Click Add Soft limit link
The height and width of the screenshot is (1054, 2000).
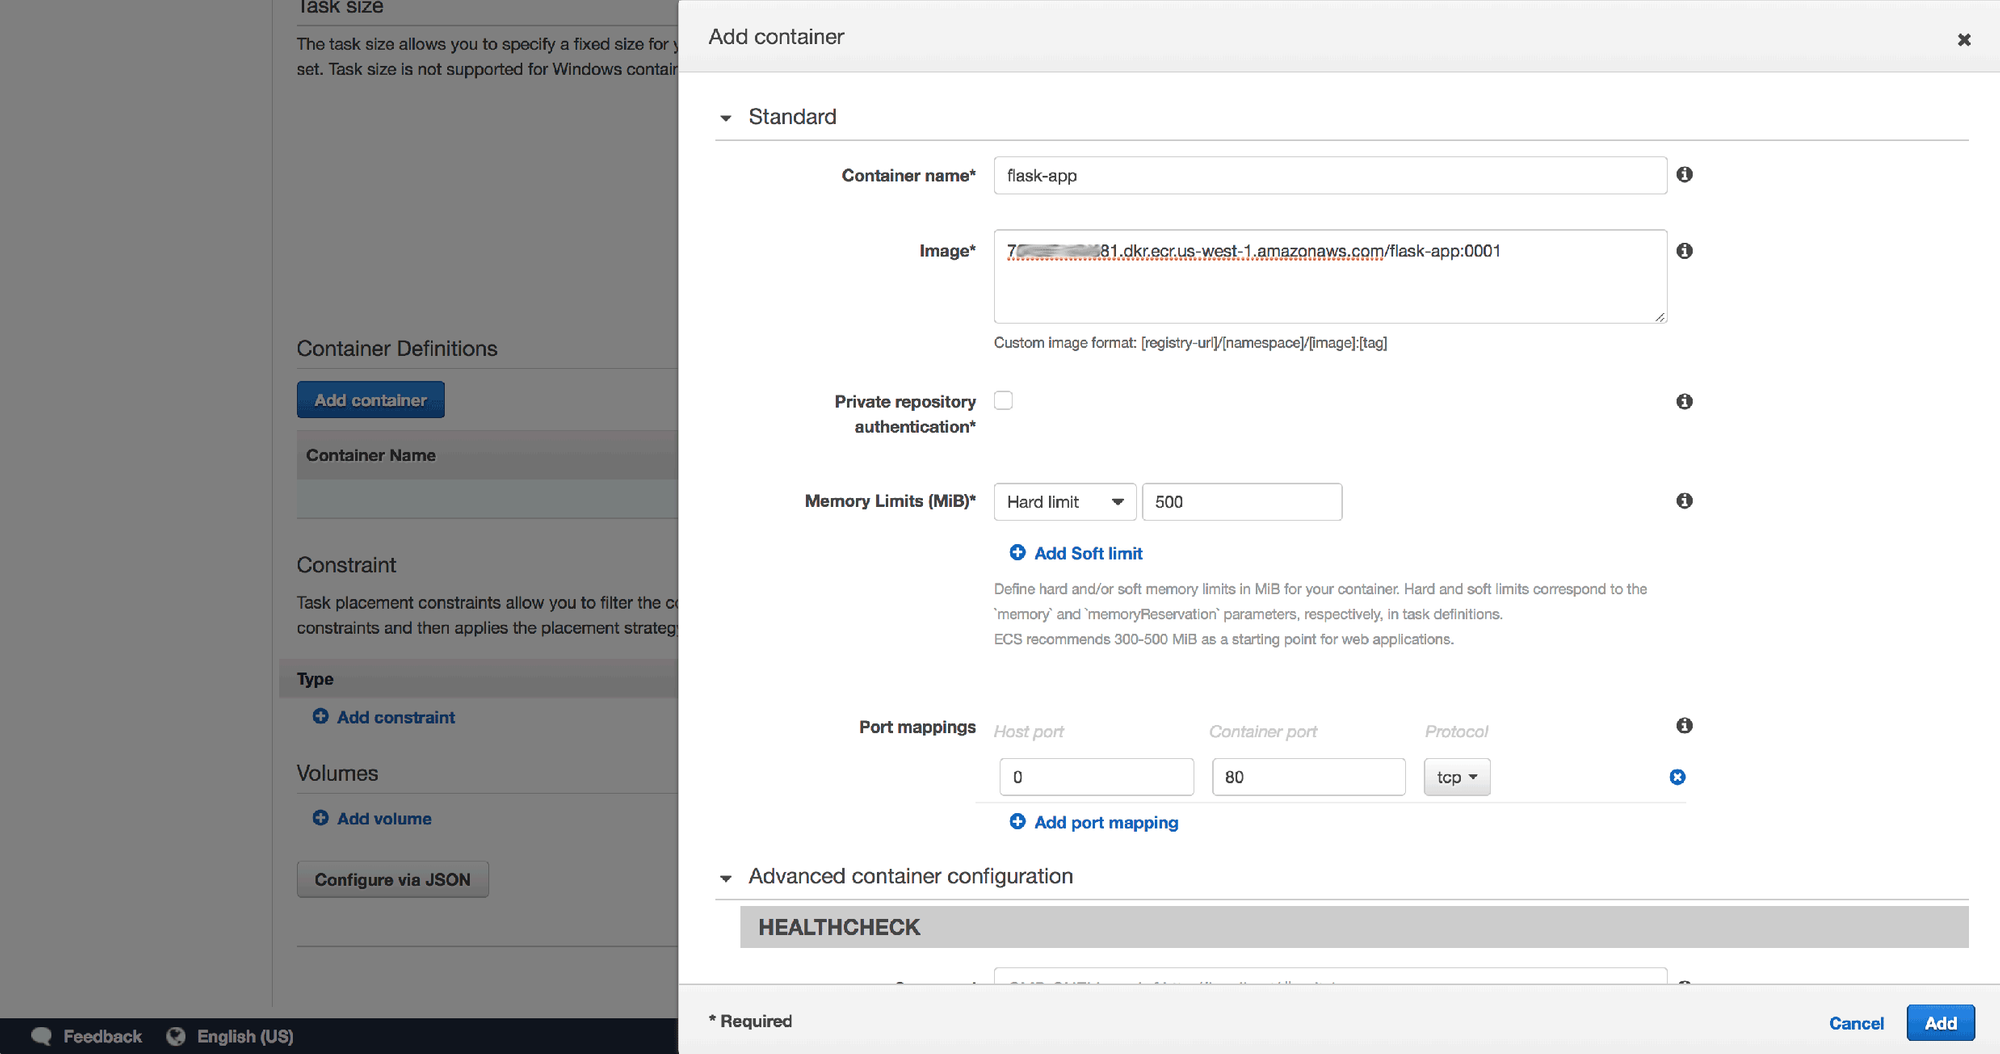click(x=1088, y=553)
